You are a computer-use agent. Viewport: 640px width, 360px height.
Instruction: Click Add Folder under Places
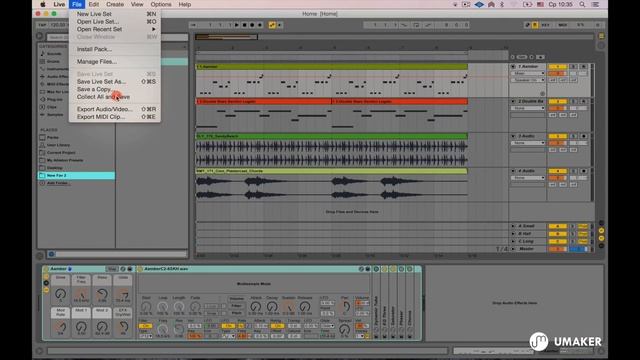(x=57, y=183)
